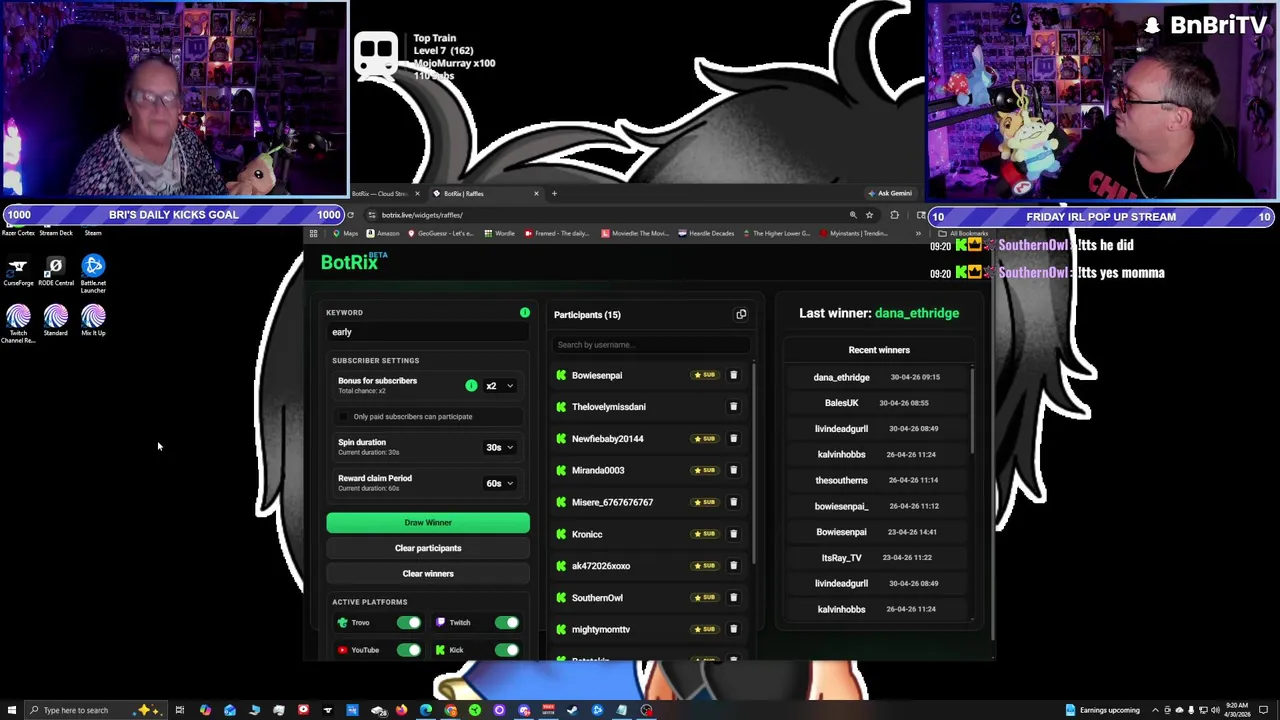Screen dimensions: 1280x720
Task: Open browser extensions puzzle icon
Action: [x=894, y=215]
